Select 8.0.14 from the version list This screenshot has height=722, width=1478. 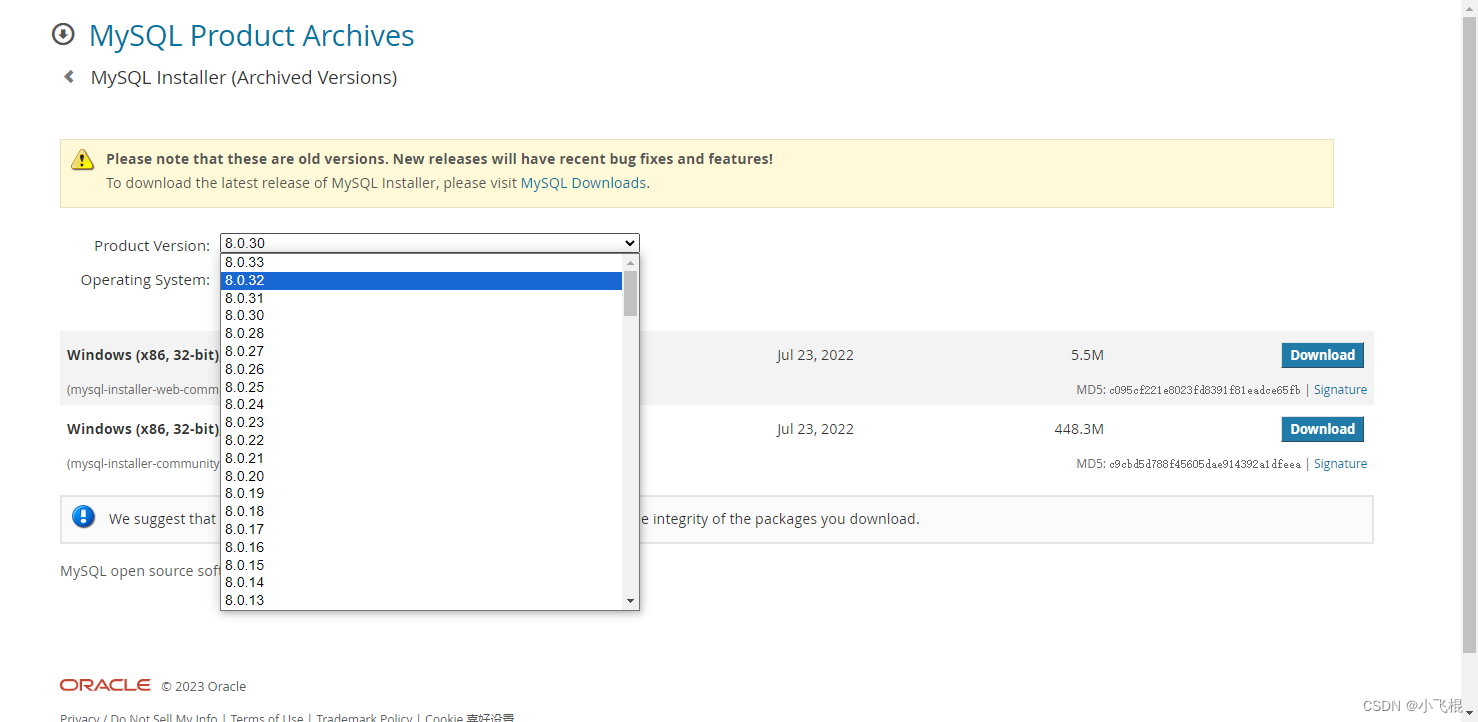(x=421, y=582)
